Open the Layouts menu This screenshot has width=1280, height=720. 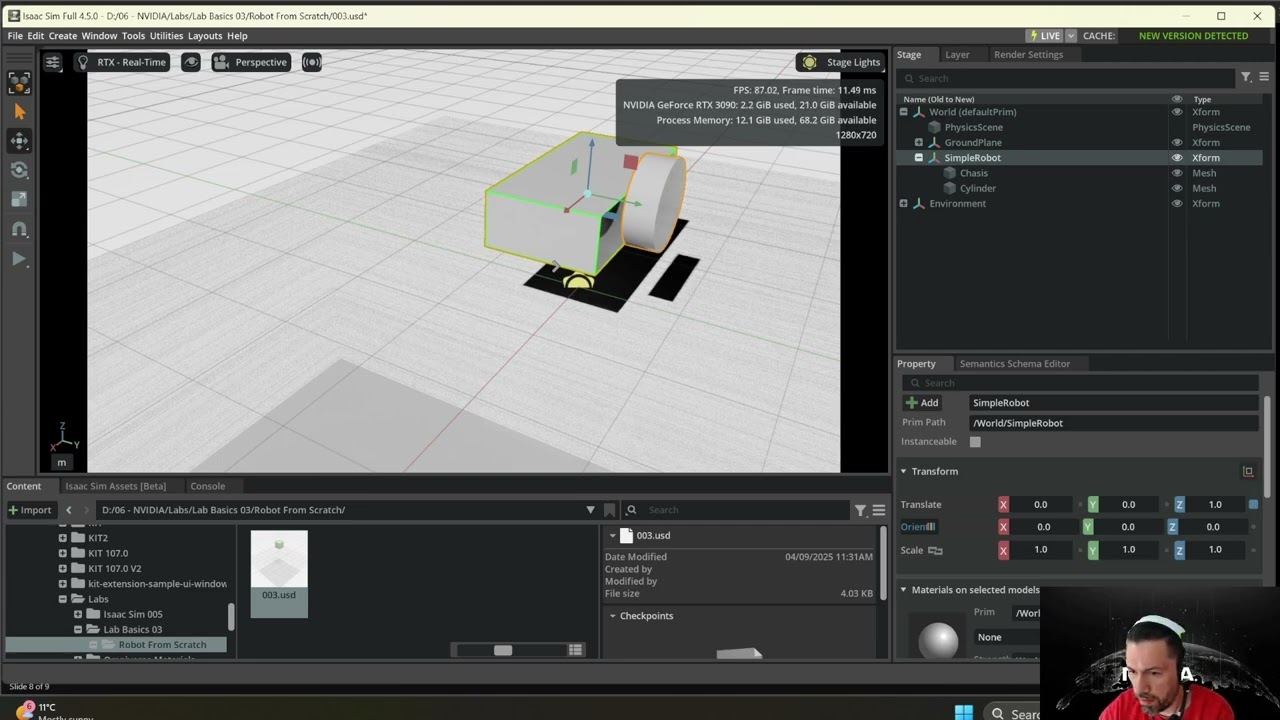pyautogui.click(x=204, y=36)
